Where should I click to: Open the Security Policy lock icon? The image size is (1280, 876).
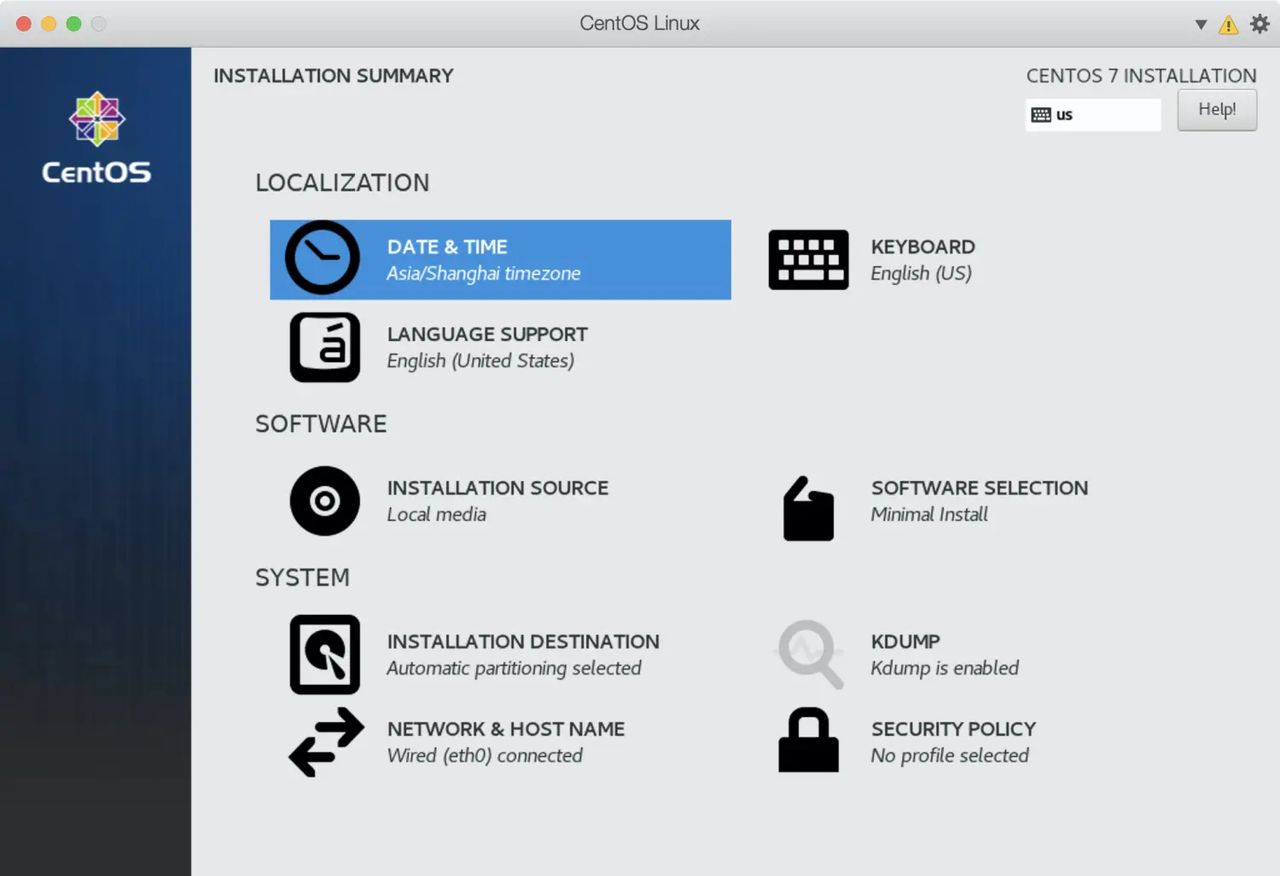tap(808, 740)
